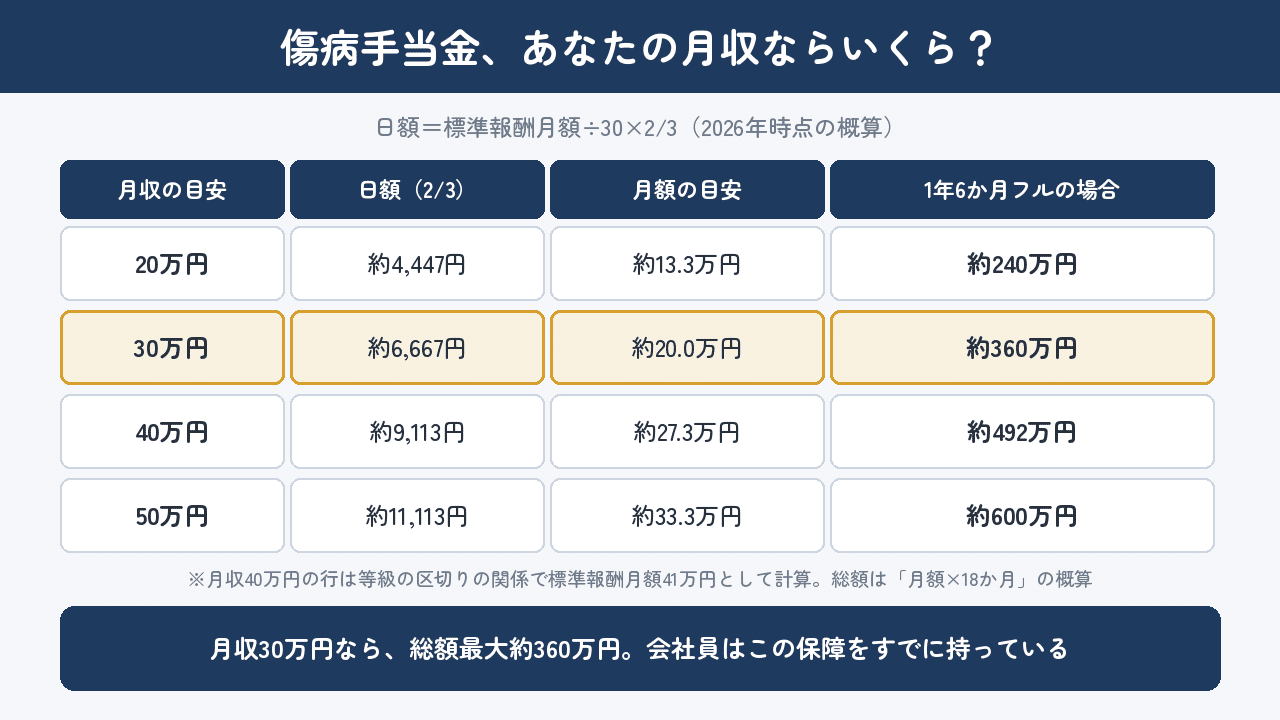
Task: Click the 約4,447円 daily amount cell
Action: point(417,264)
